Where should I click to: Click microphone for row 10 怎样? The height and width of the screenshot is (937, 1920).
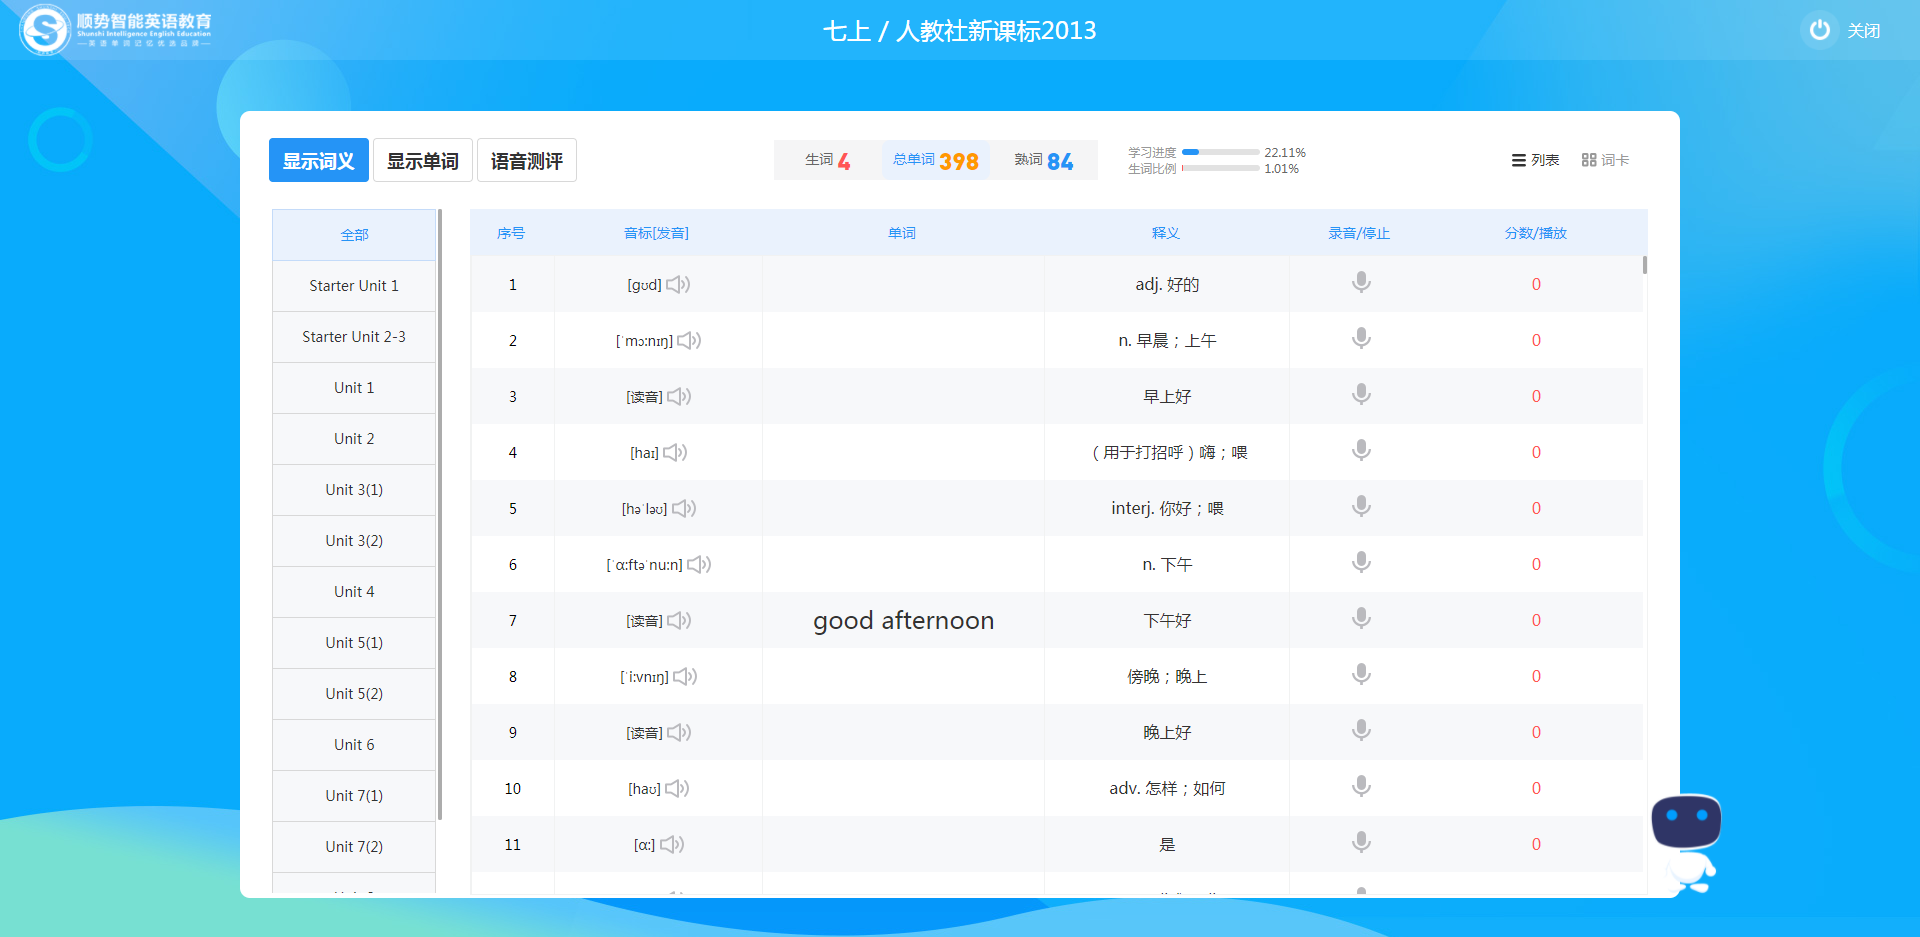point(1361,787)
